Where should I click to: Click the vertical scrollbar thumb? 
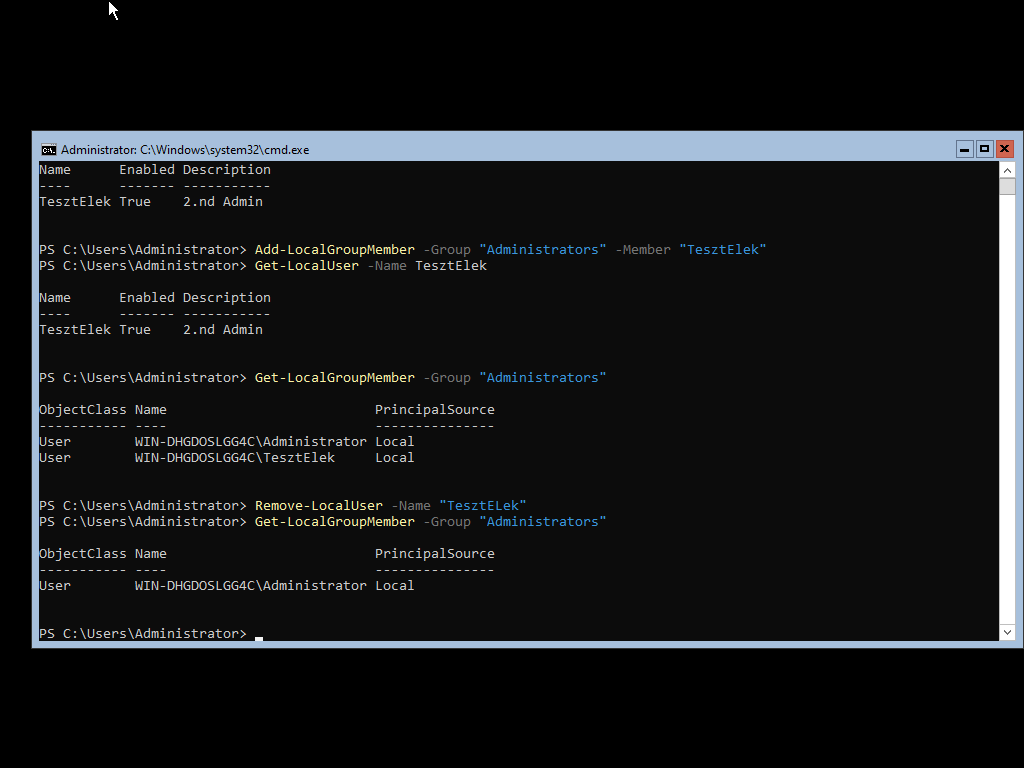tap(1007, 186)
